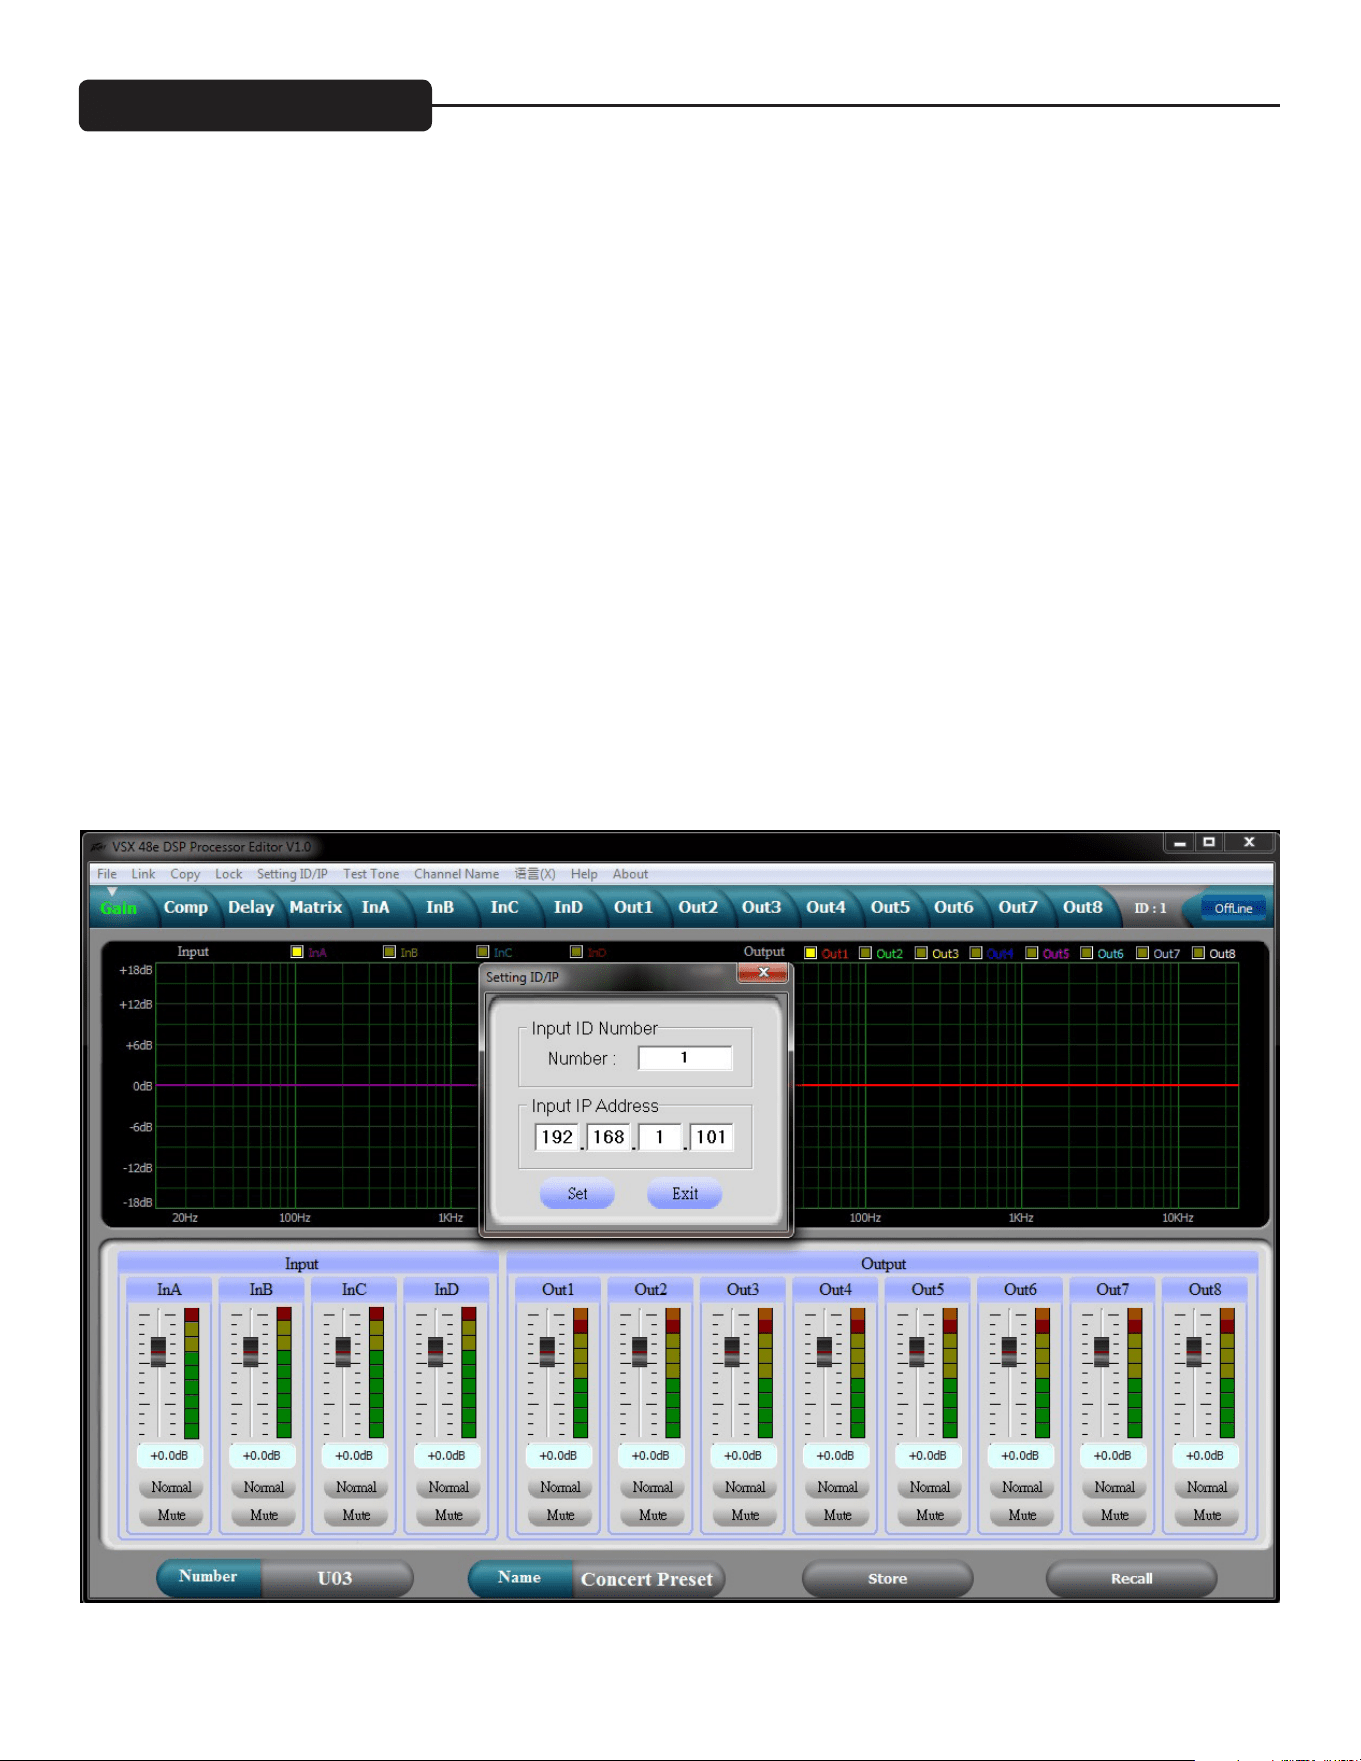Mute the Out7 channel
Screen dimensions: 1361x1761
(1115, 1516)
